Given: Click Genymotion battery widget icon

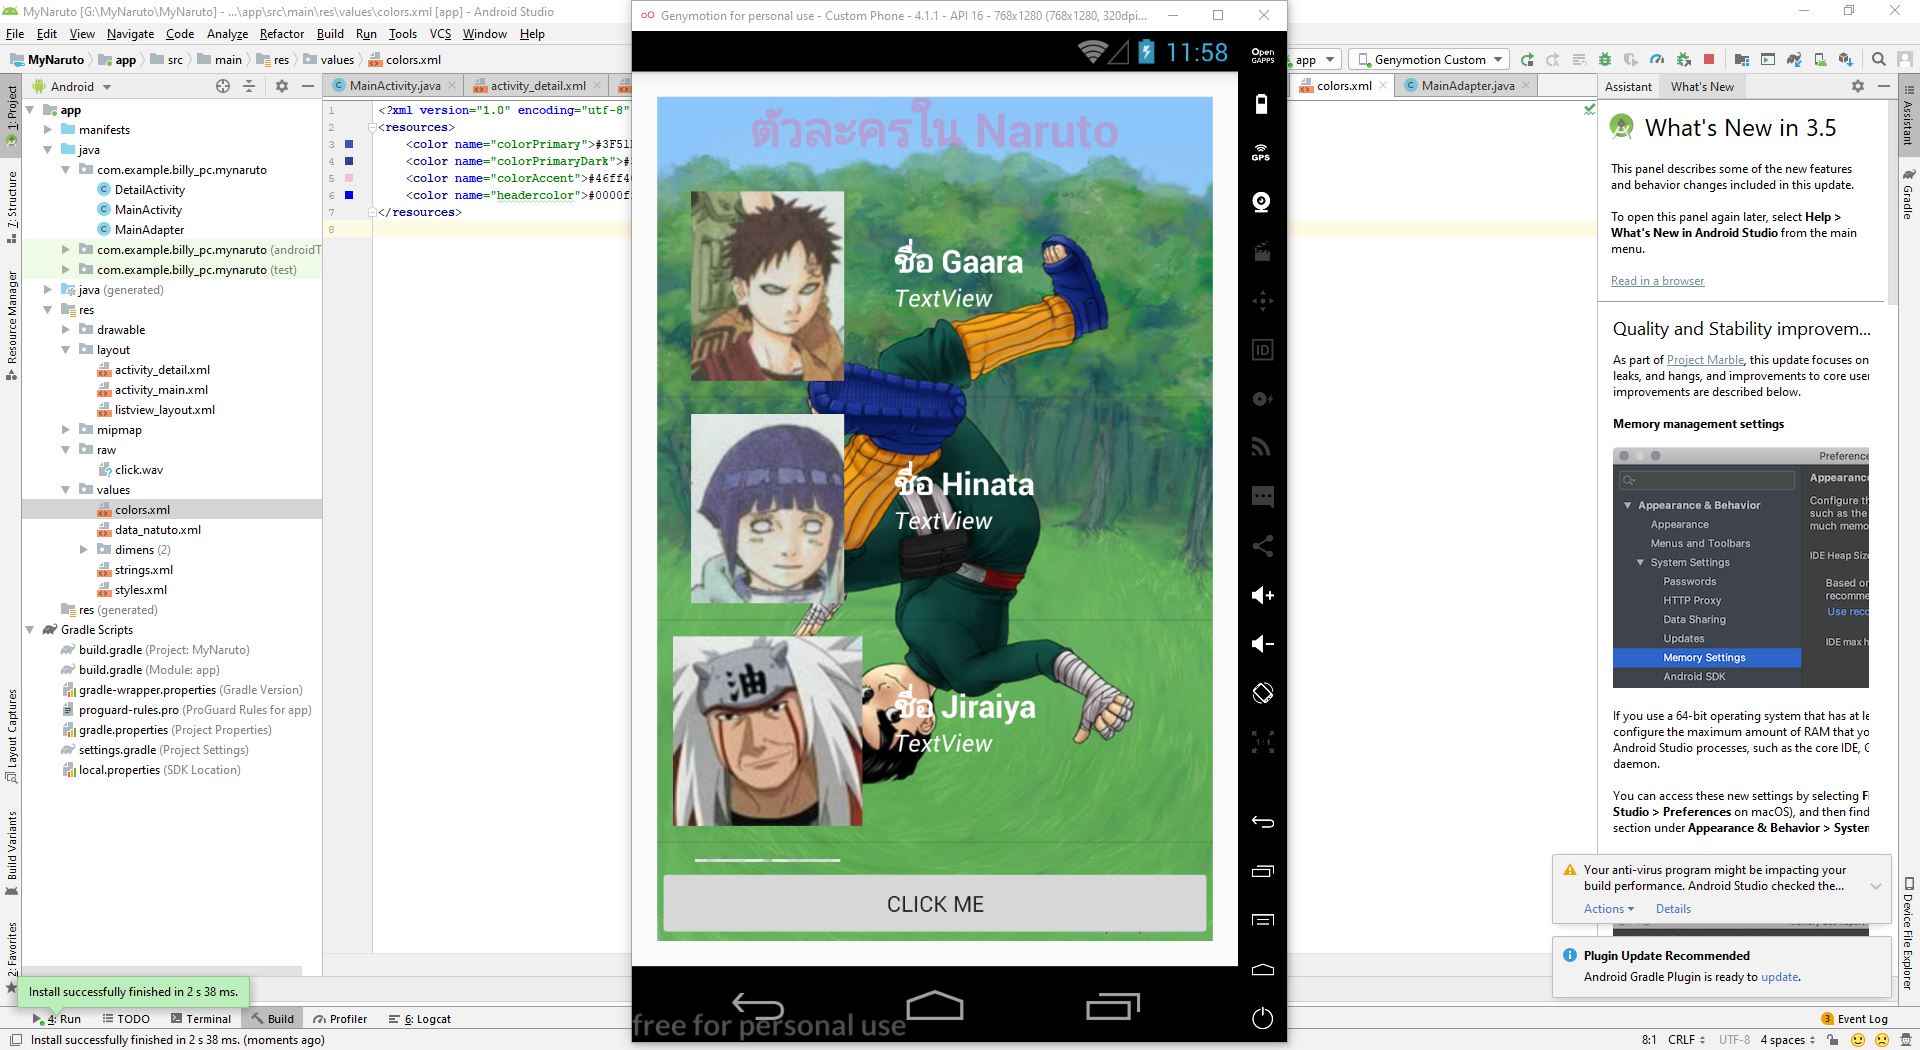Looking at the screenshot, I should pos(1262,103).
